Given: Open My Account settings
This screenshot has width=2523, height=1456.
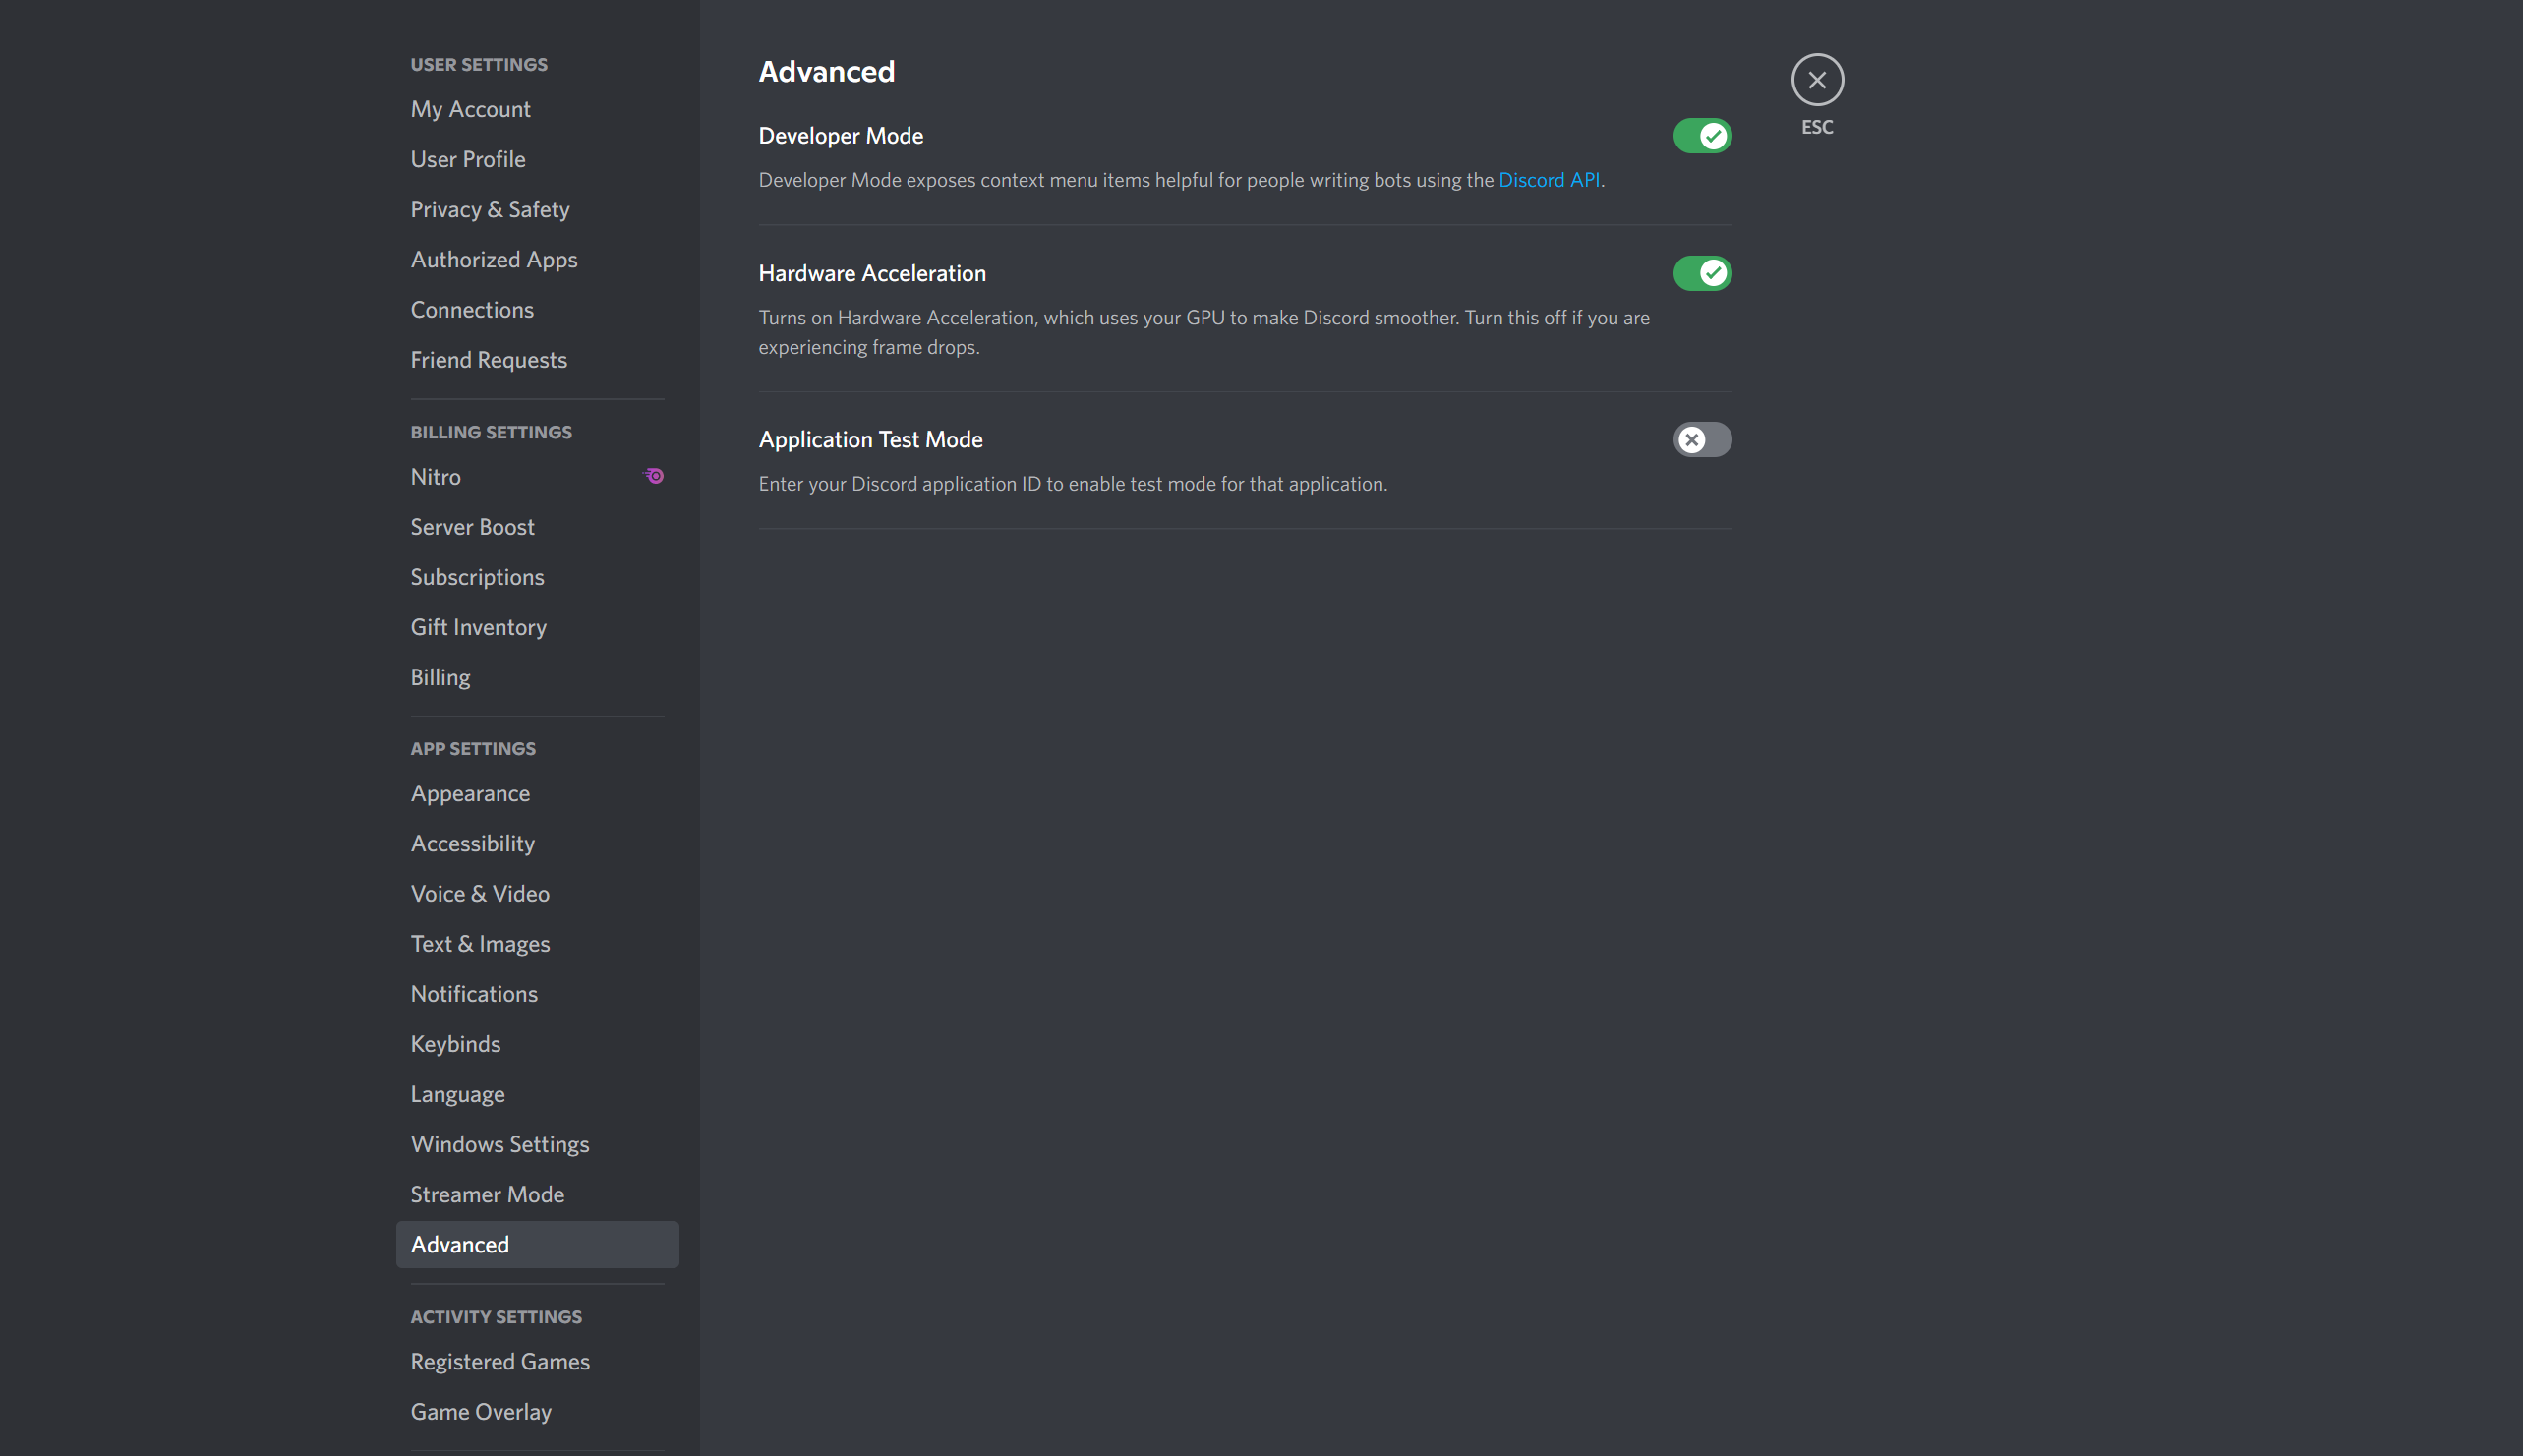Looking at the screenshot, I should 470,109.
